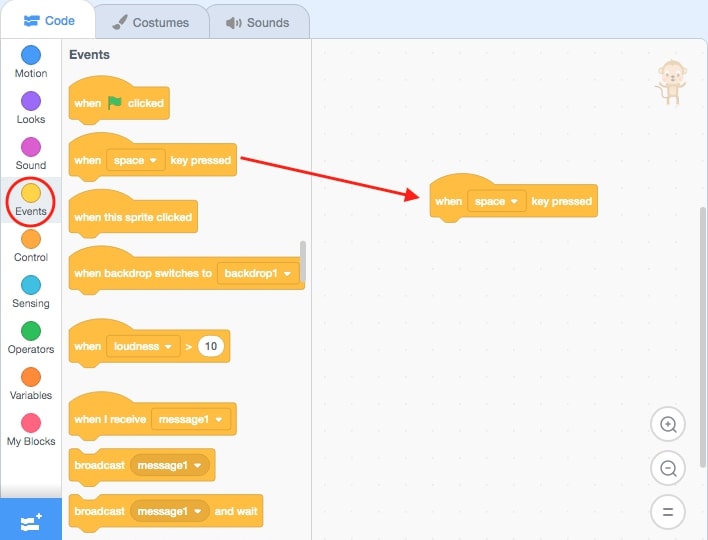708x540 pixels.
Task: Zoom out the workspace
Action: click(668, 468)
